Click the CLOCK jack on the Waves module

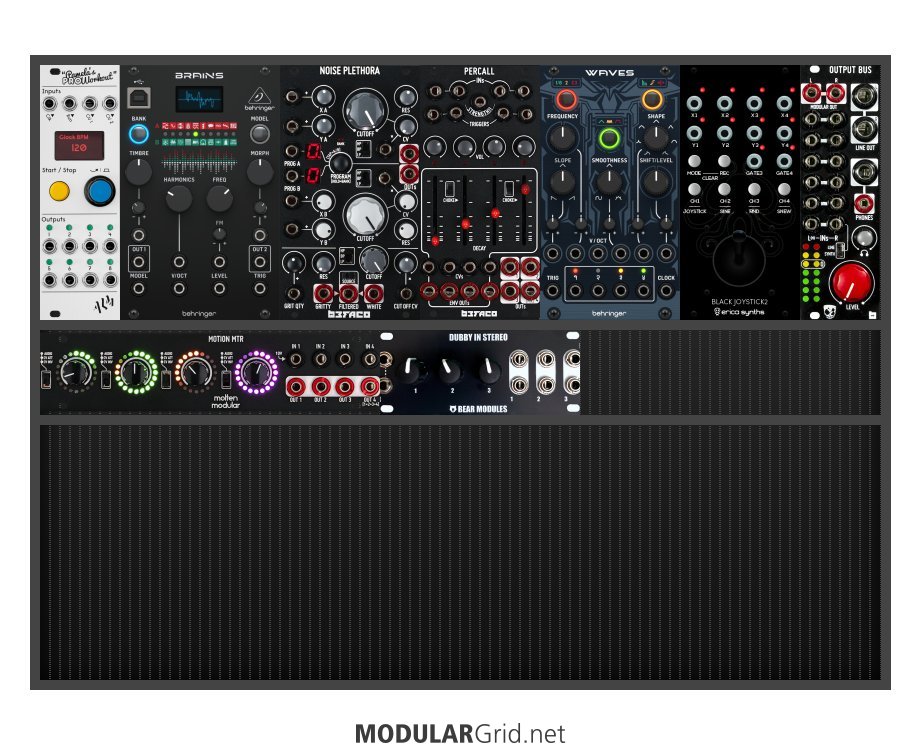[666, 290]
